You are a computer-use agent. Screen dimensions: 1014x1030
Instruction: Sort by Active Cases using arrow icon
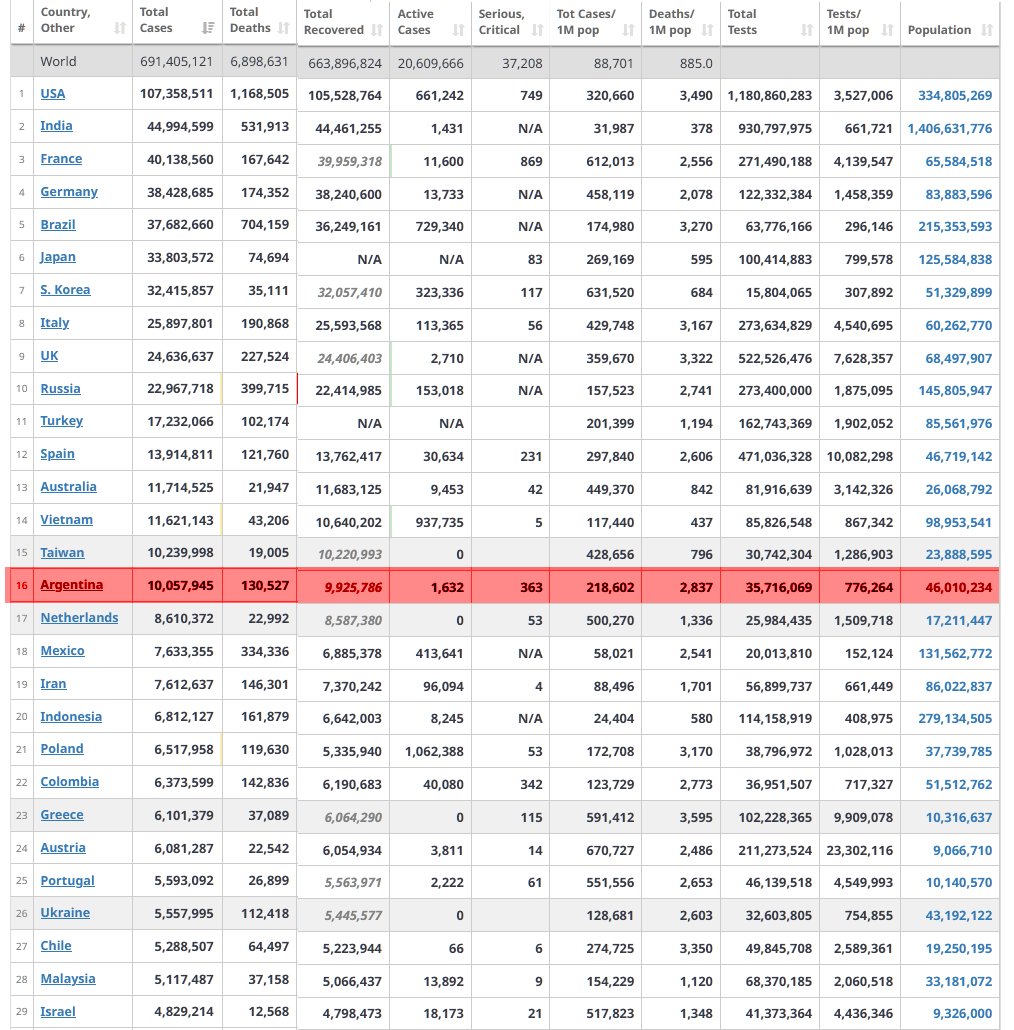coord(458,30)
